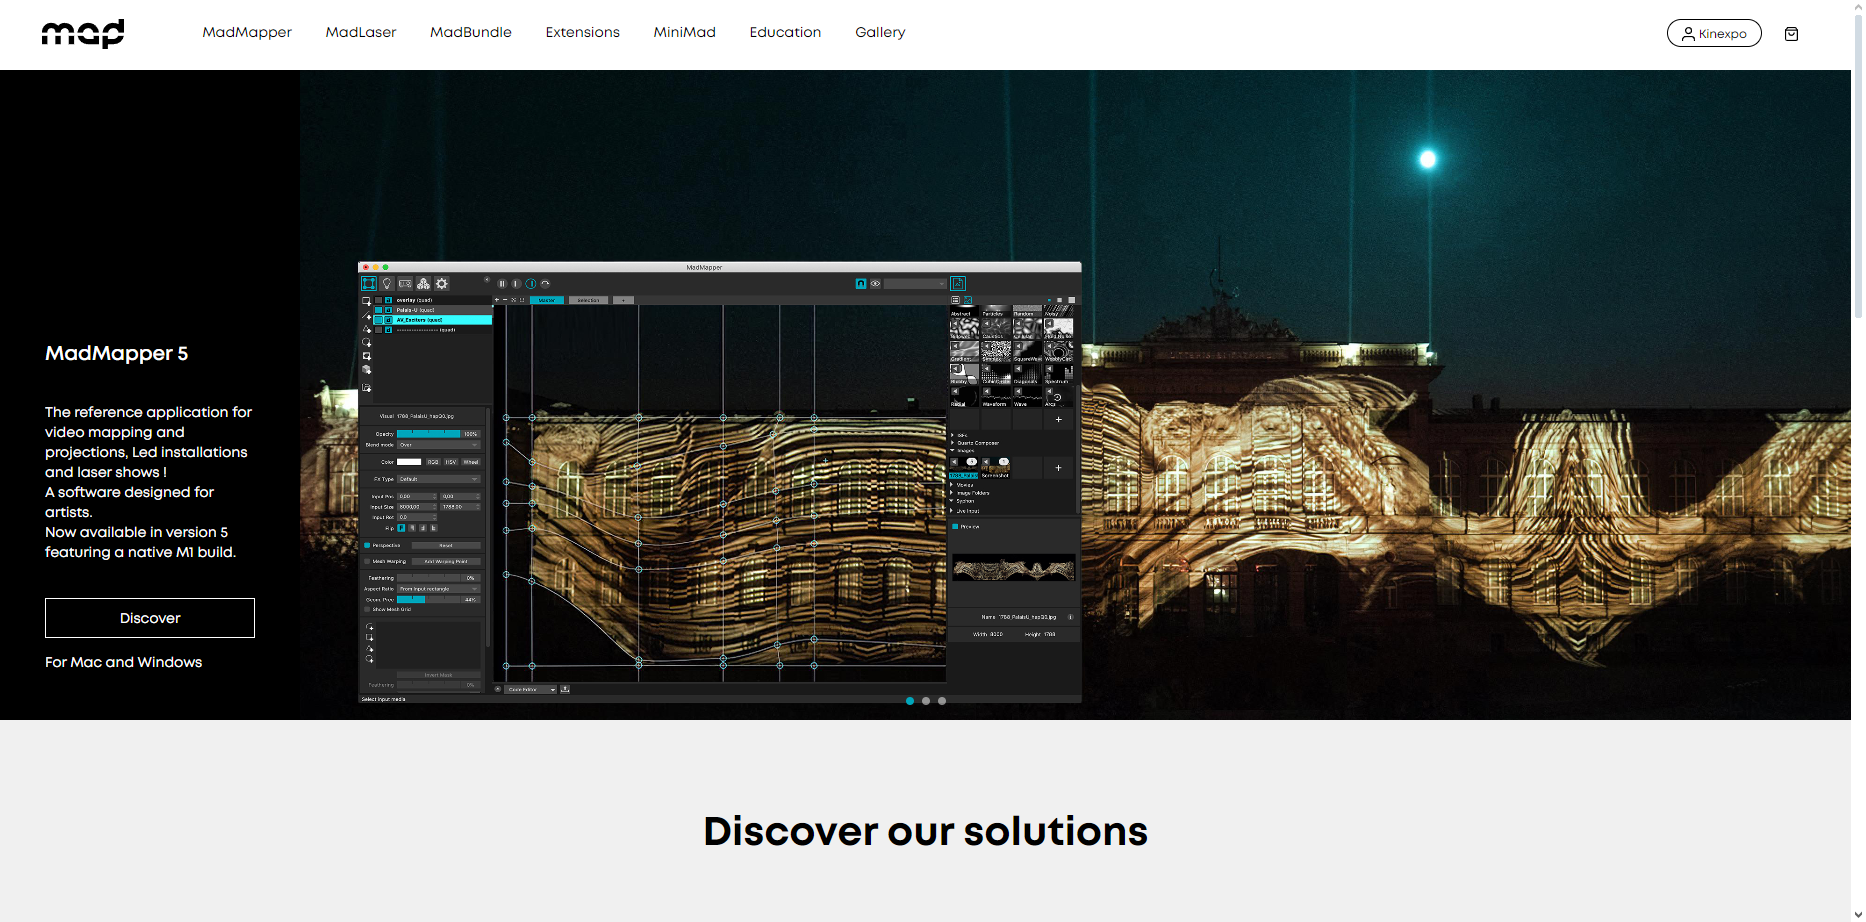Open the MadLaser menu item
Viewport: 1866px width, 922px height.
[x=361, y=32]
